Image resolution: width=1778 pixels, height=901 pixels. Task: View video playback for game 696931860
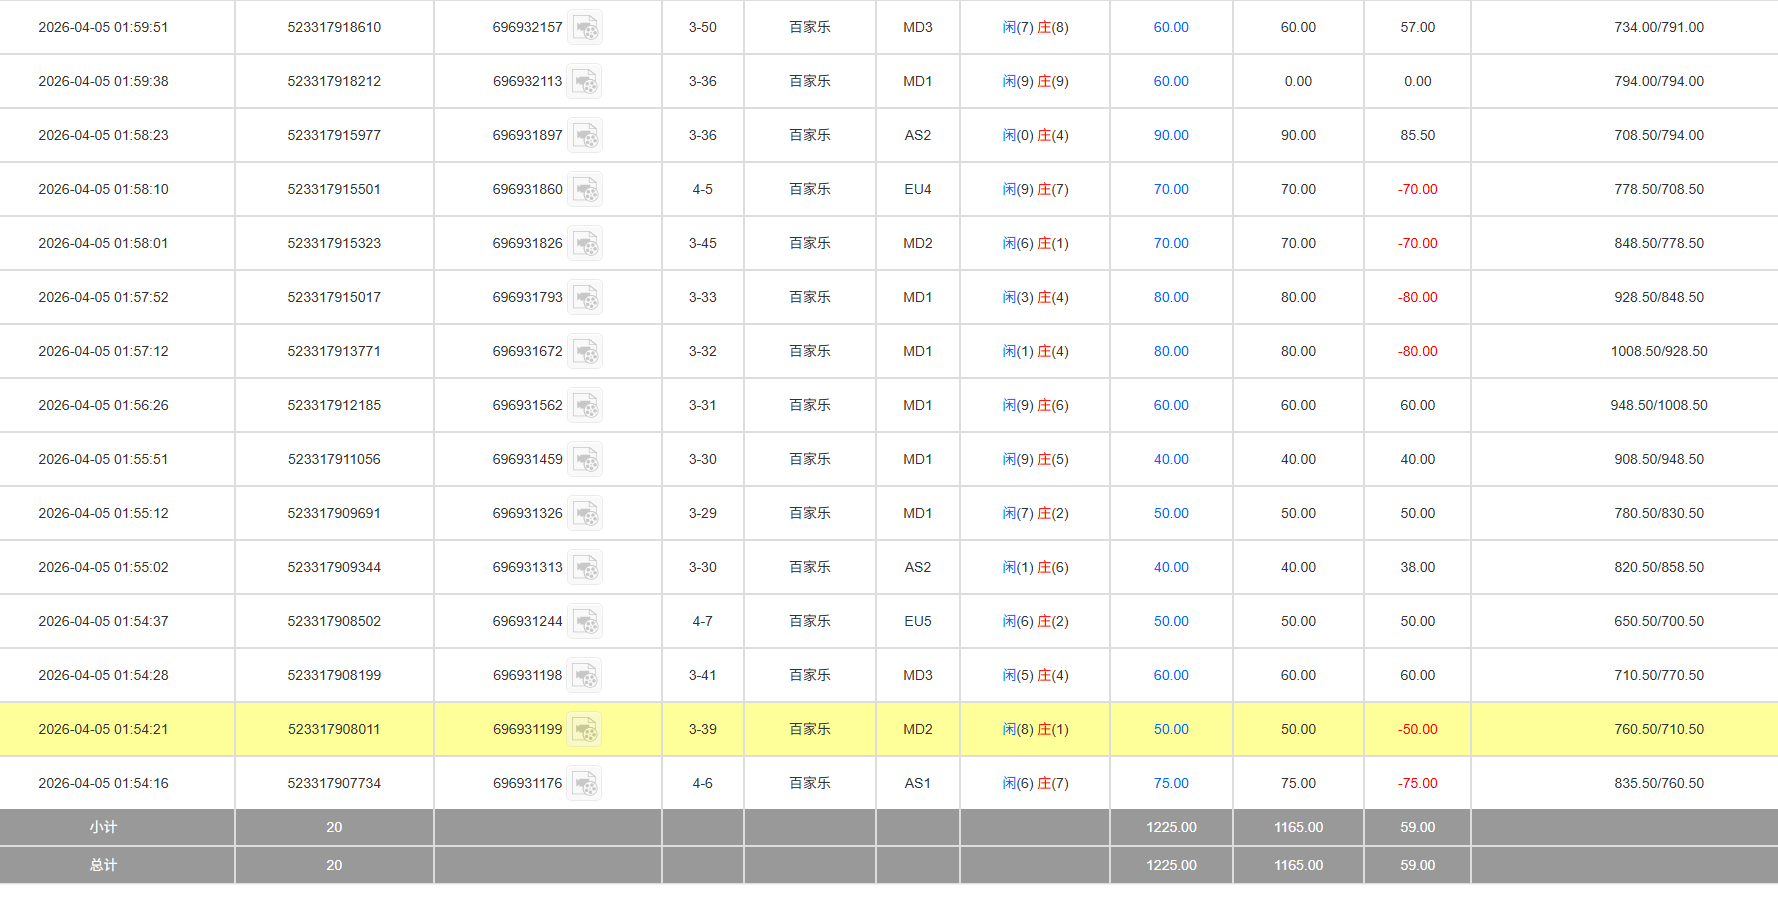tap(585, 189)
